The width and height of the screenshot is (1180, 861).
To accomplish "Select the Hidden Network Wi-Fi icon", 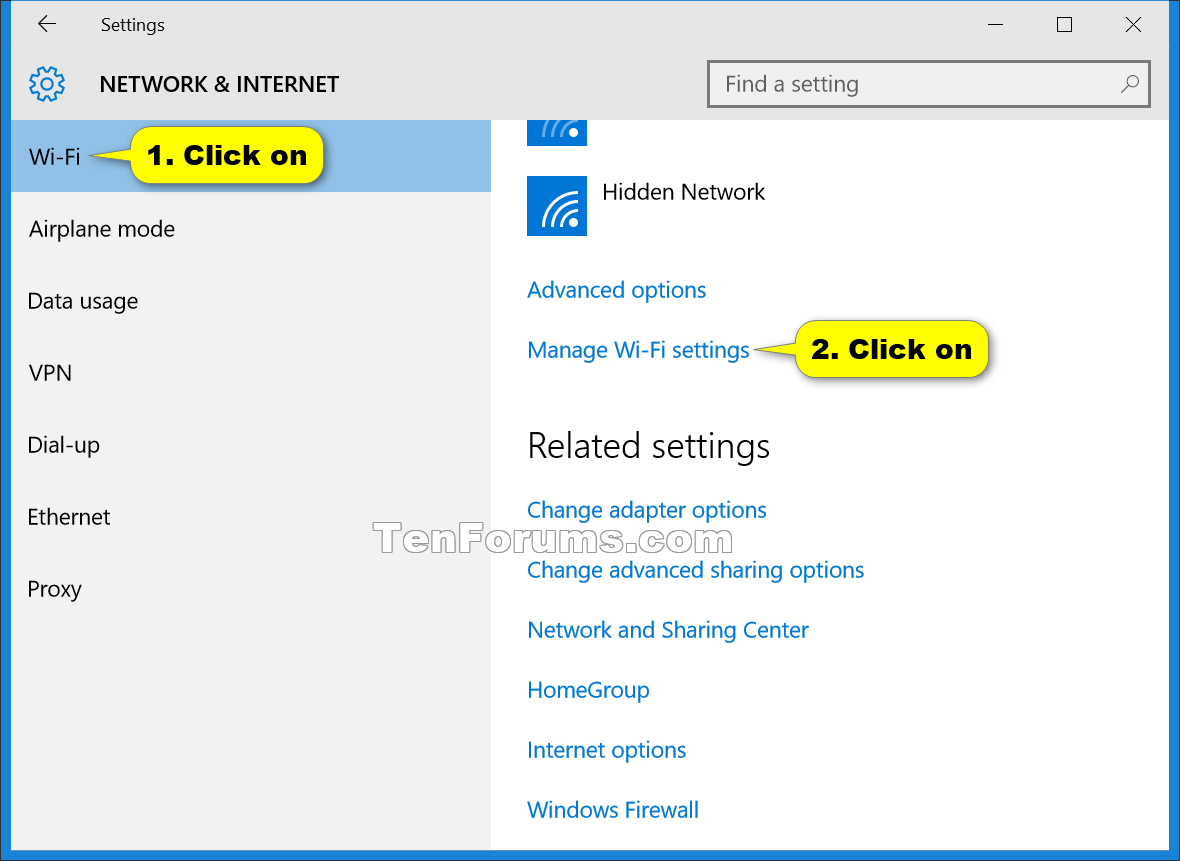I will click(x=556, y=206).
